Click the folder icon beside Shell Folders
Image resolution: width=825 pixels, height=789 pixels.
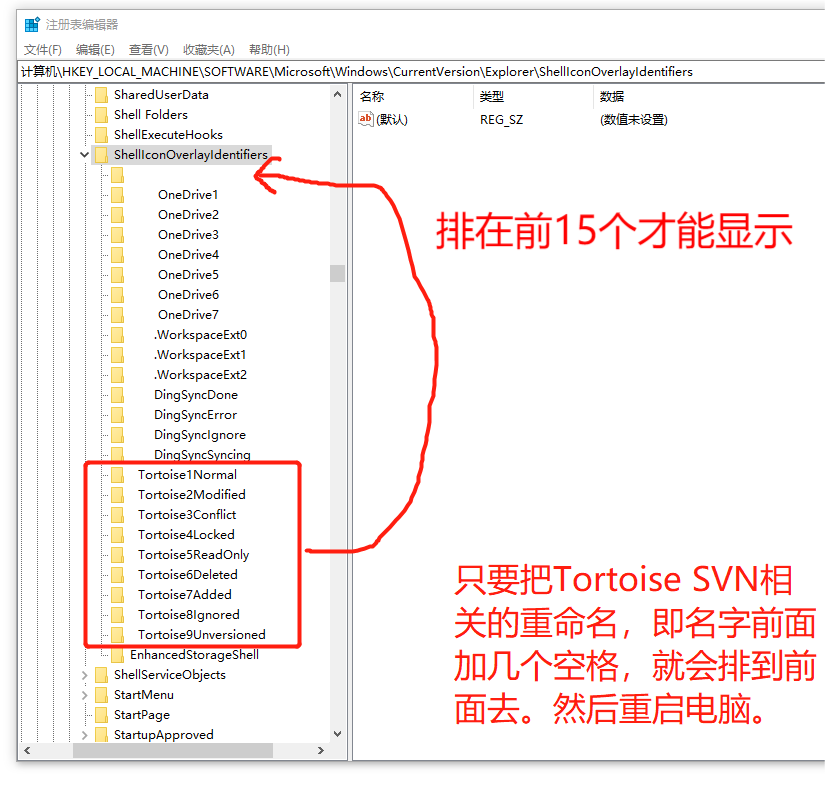point(102,114)
